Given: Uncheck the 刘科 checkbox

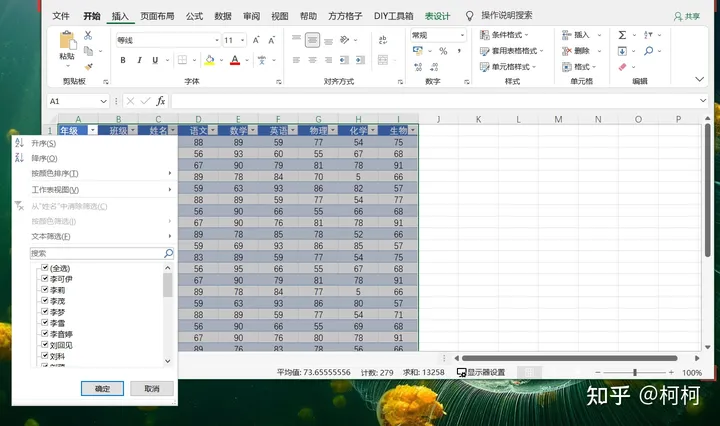Looking at the screenshot, I should pos(45,355).
